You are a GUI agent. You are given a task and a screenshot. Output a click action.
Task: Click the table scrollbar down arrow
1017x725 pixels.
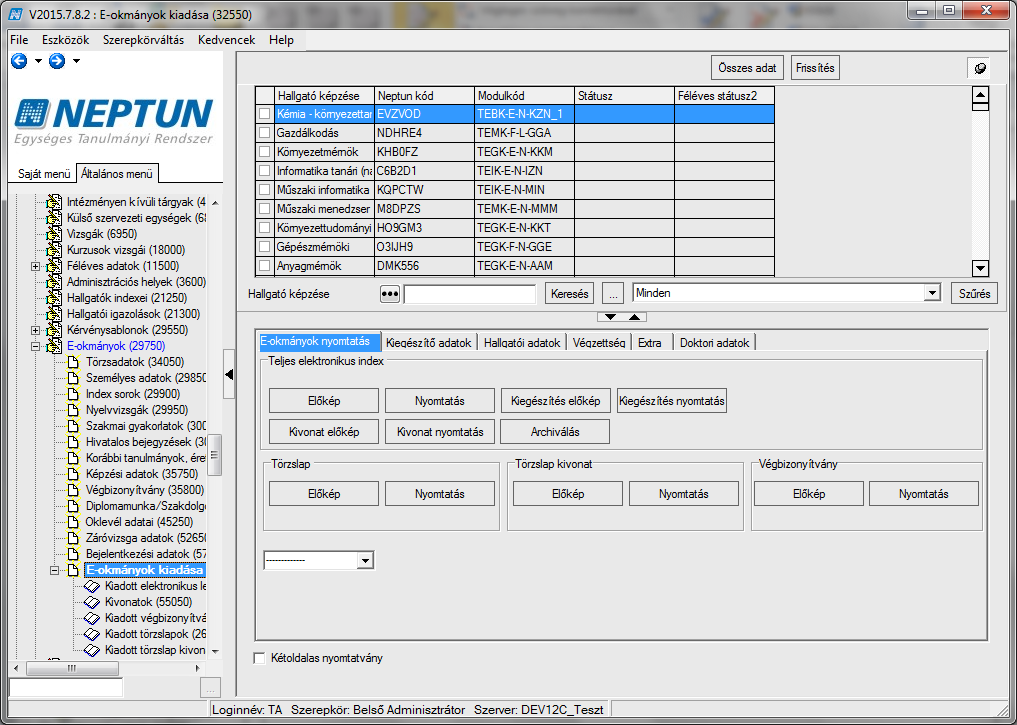tap(980, 267)
